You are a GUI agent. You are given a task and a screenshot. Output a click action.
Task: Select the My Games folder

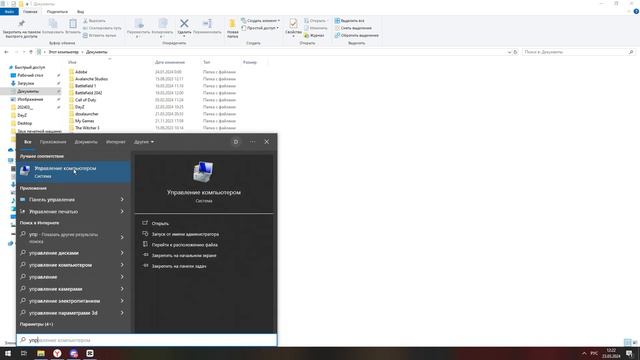84,121
